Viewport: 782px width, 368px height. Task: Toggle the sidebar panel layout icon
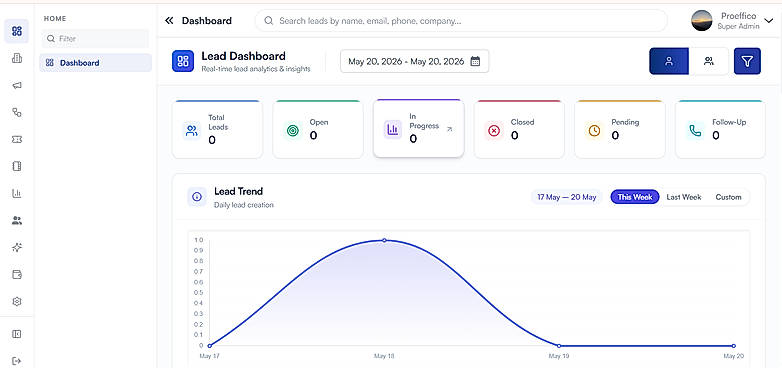point(16,334)
